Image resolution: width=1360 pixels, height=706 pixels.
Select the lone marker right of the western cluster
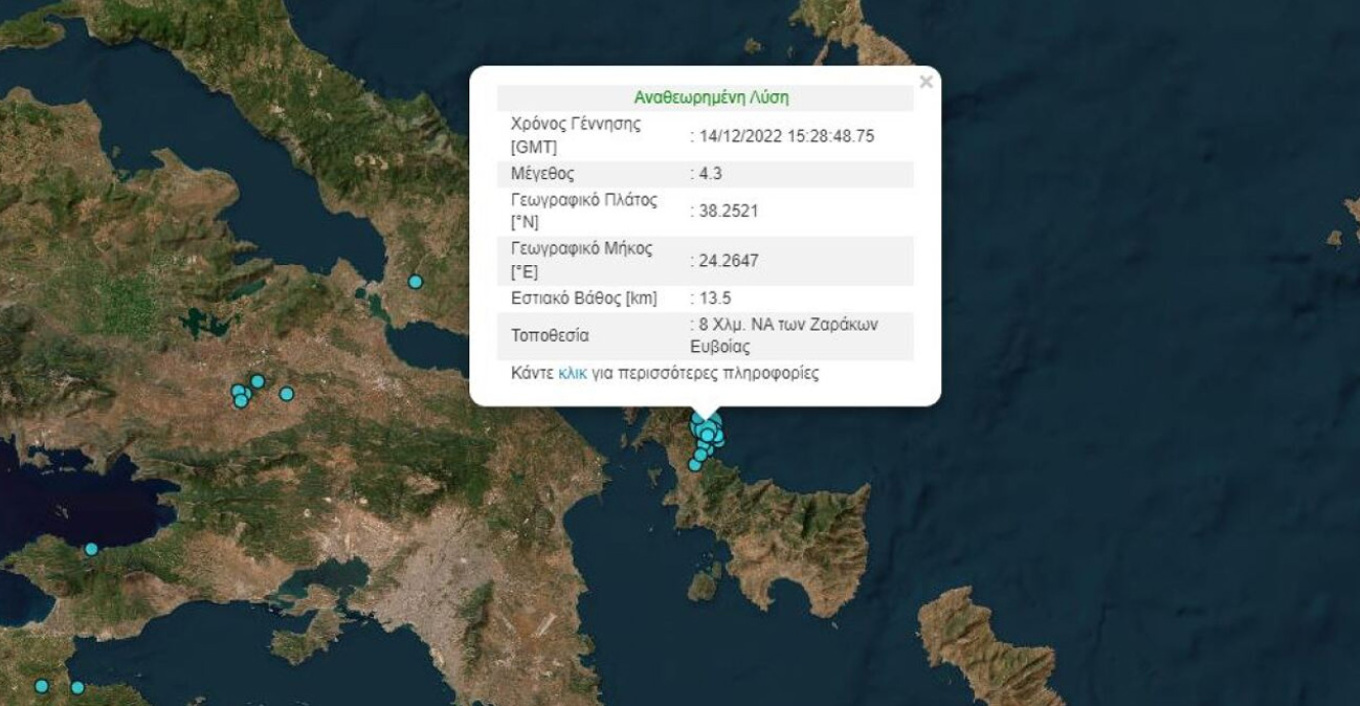click(286, 394)
